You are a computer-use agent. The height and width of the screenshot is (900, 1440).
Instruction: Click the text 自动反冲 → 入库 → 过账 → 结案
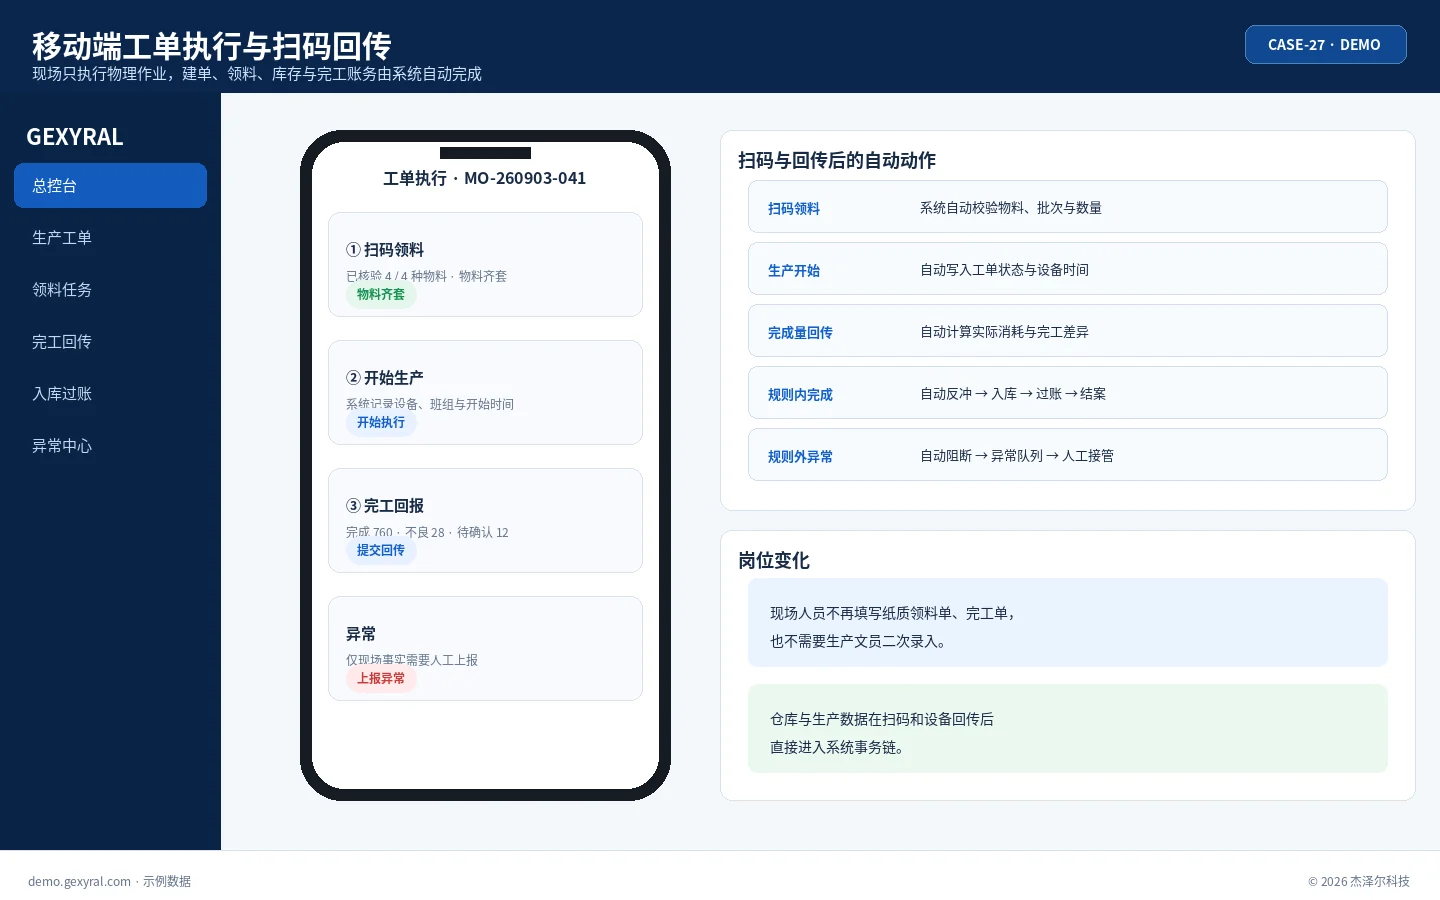(1013, 394)
